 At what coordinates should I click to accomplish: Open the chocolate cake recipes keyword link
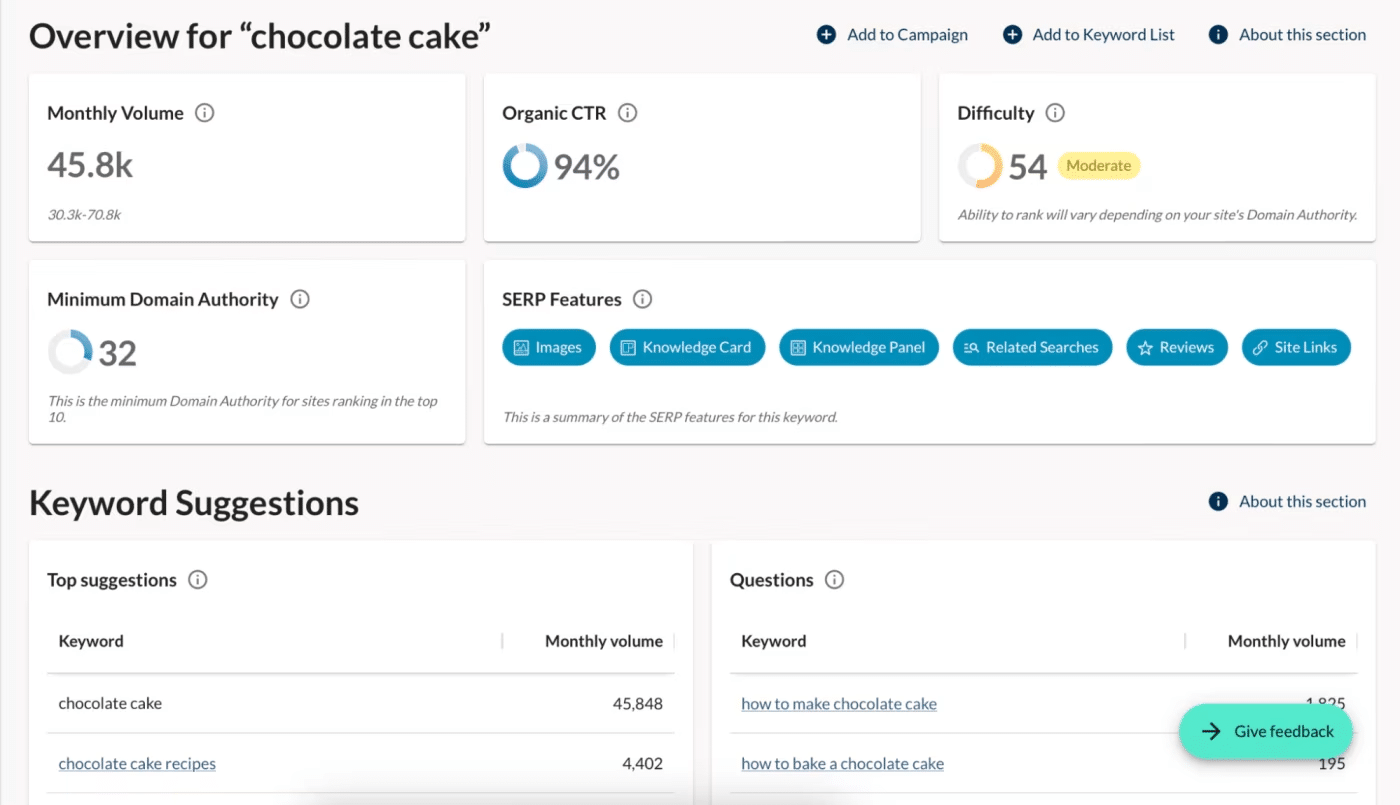[x=137, y=764]
